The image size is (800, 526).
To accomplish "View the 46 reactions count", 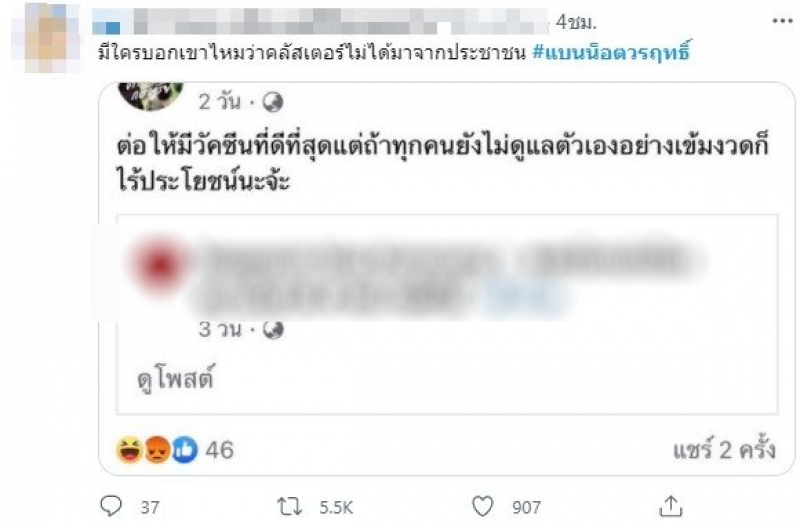I will pyautogui.click(x=219, y=450).
